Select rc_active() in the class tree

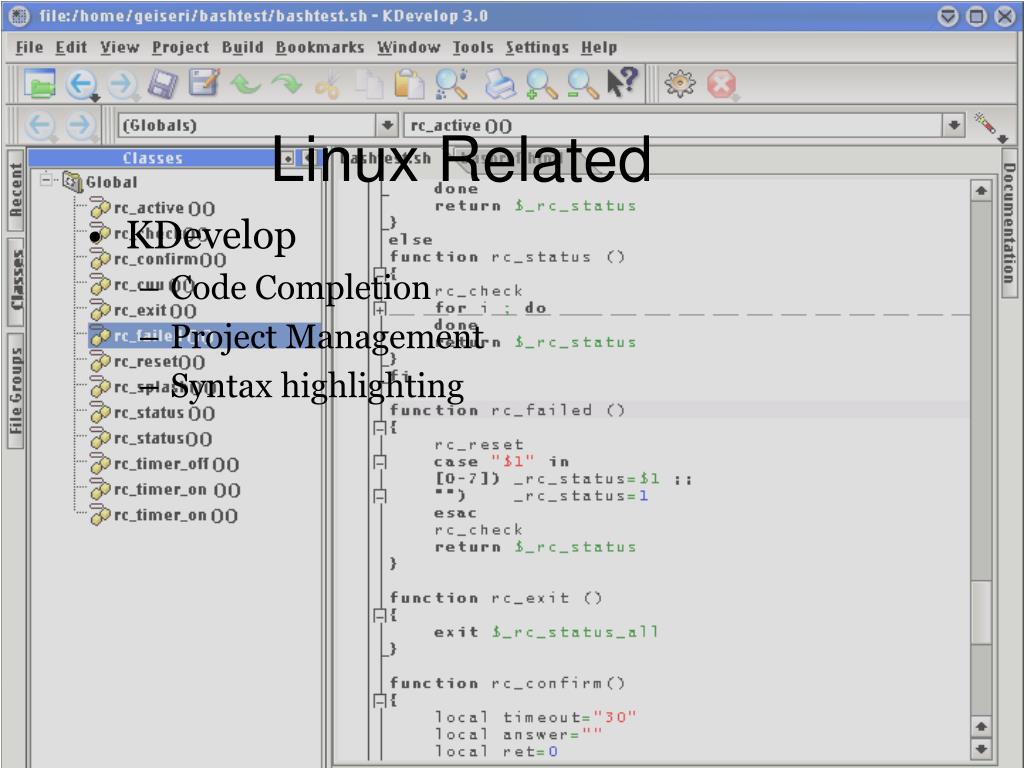(x=163, y=208)
